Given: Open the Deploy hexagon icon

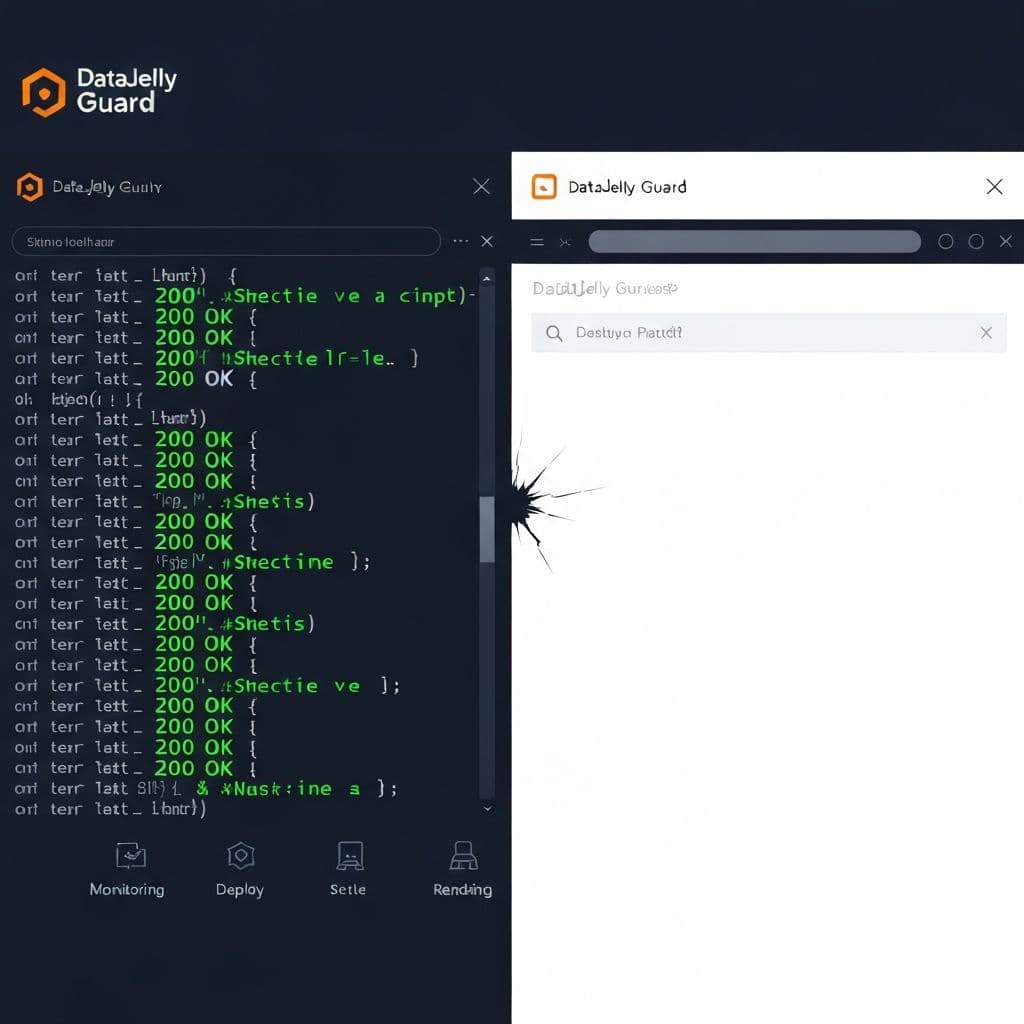Looking at the screenshot, I should 241,856.
